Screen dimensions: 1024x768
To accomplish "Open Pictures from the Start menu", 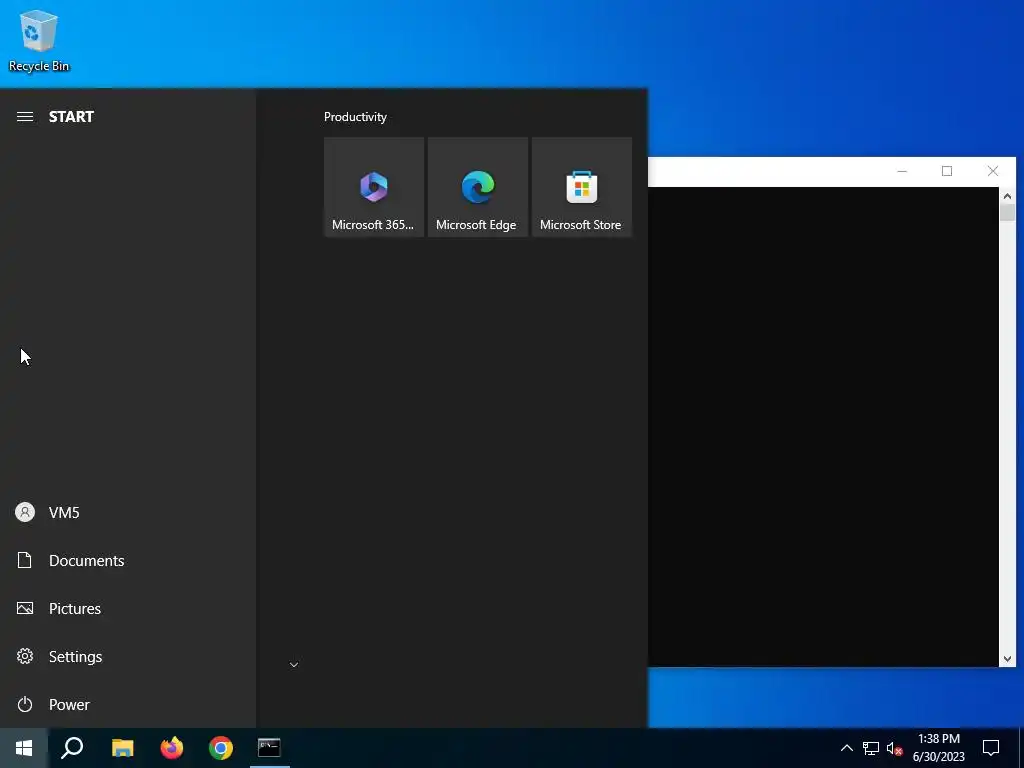I will [x=128, y=609].
